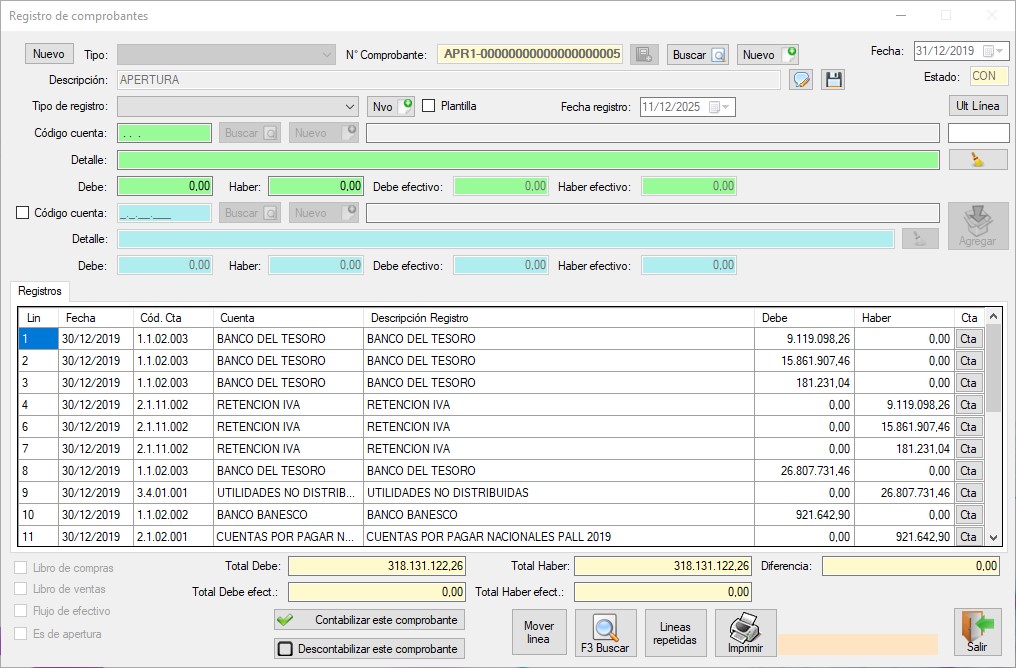Click the edit description note icon
The image size is (1016, 668).
(800, 80)
